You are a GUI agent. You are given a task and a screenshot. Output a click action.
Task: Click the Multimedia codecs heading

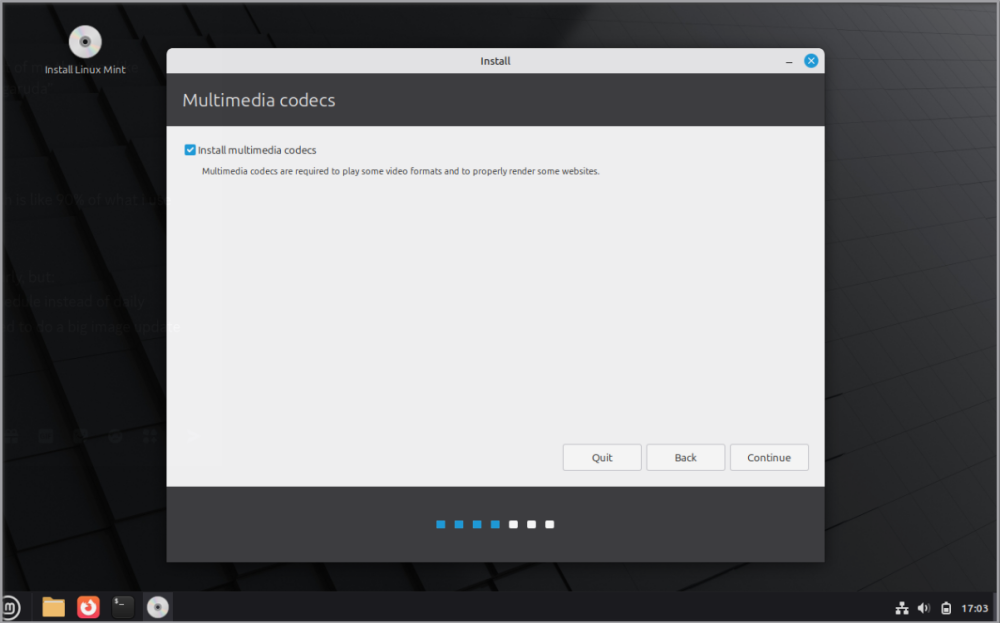pyautogui.click(x=258, y=100)
